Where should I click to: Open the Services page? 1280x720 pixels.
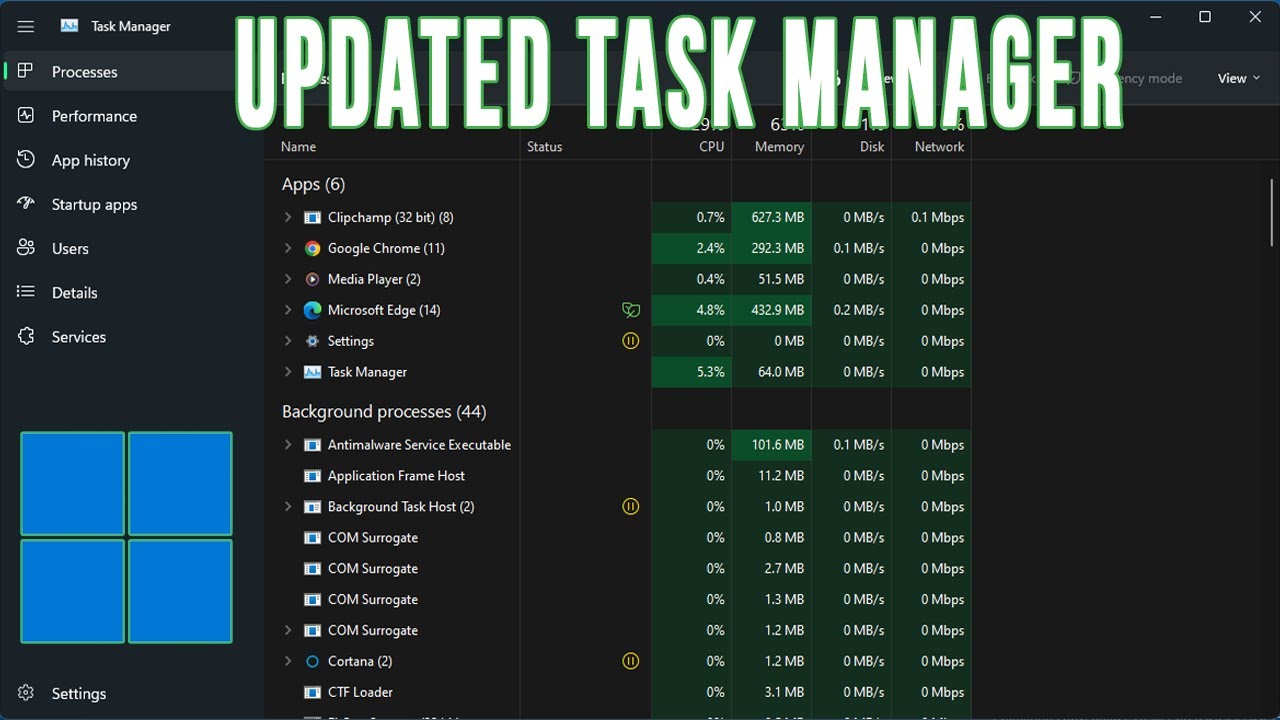[132, 337]
